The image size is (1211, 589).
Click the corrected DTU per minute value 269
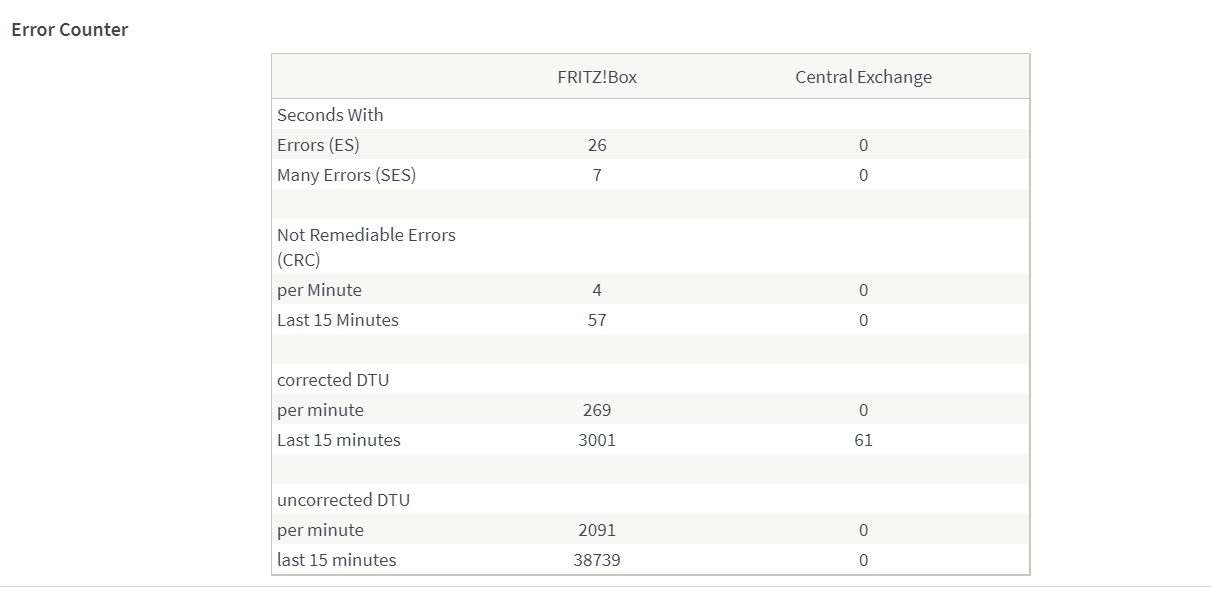tap(597, 410)
